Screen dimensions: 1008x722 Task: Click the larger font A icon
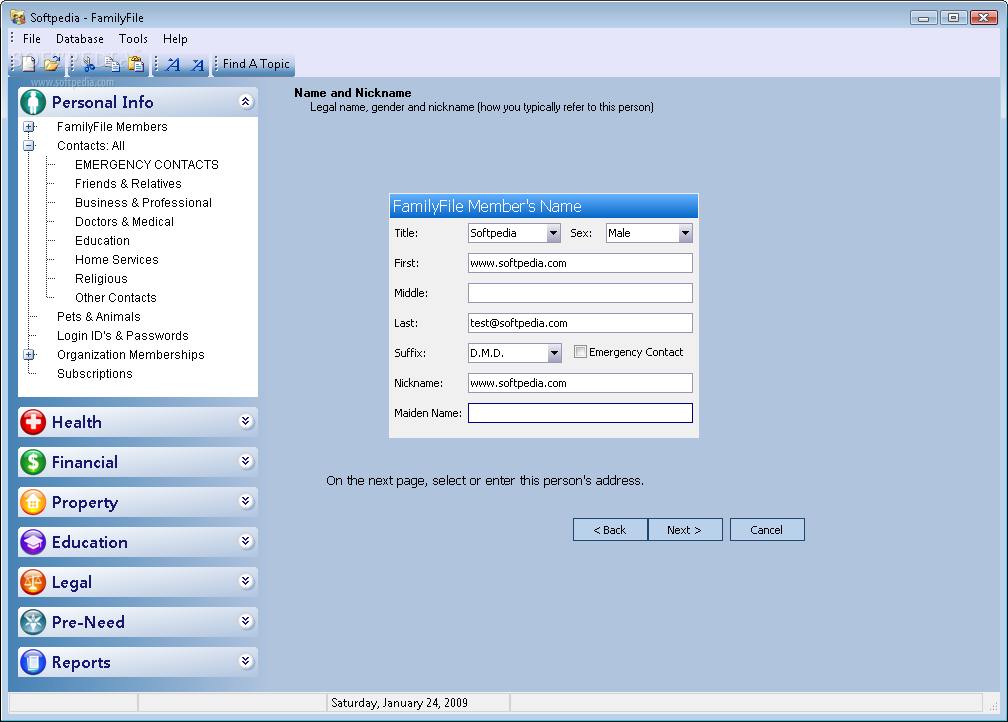[x=172, y=64]
